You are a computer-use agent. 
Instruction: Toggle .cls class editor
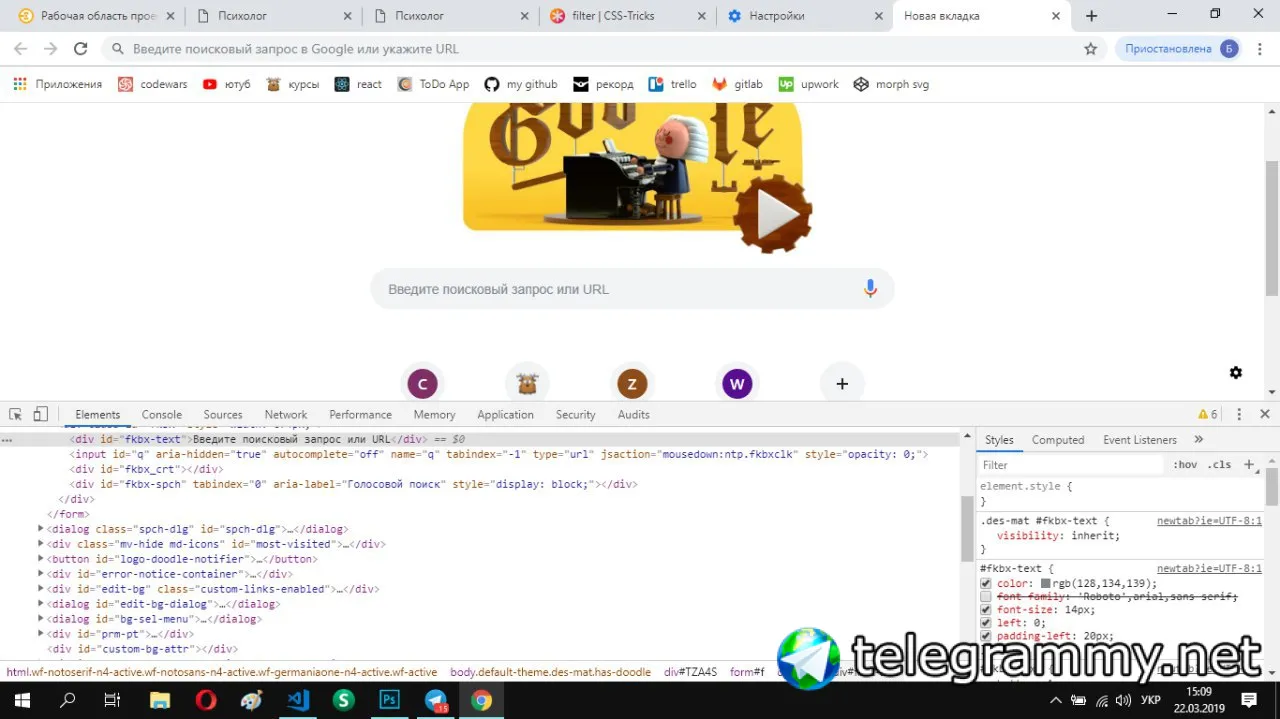point(1220,465)
